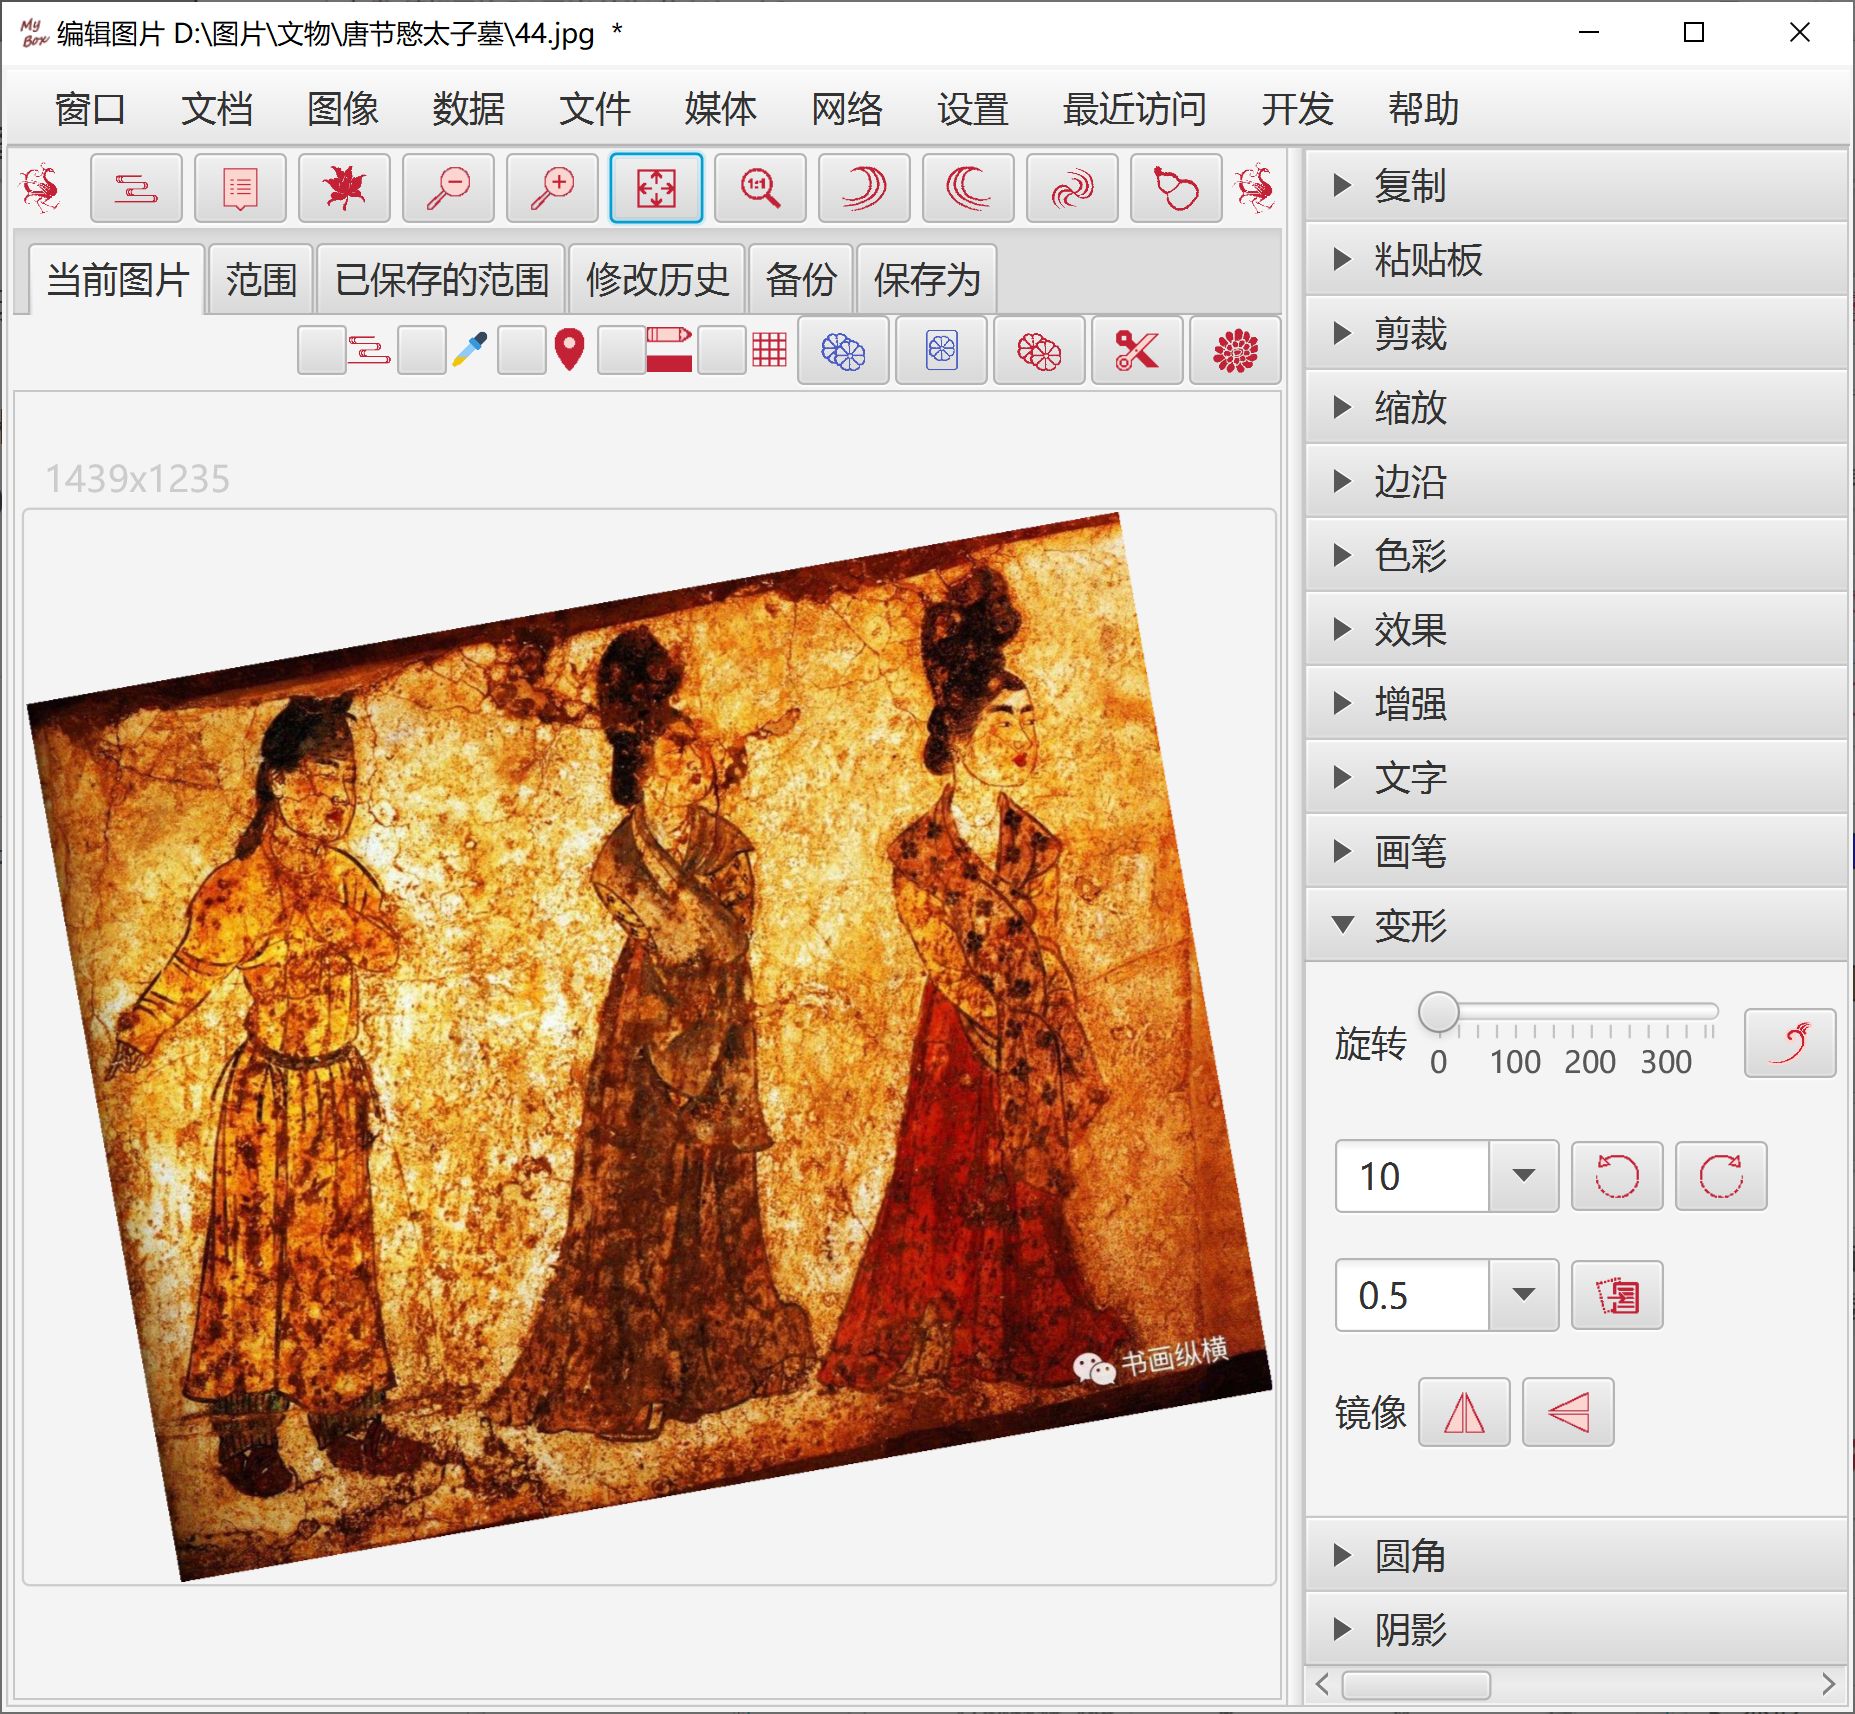Open the rotation angle dropdown showing 10
This screenshot has width=1855, height=1714.
(x=1523, y=1176)
